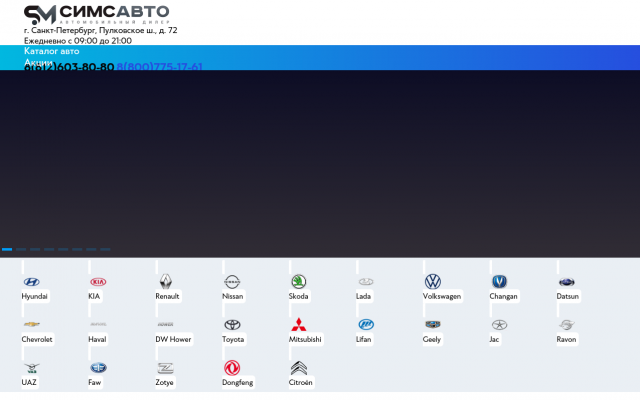Click the Zotye logo icon
The width and height of the screenshot is (640, 400).
165,368
